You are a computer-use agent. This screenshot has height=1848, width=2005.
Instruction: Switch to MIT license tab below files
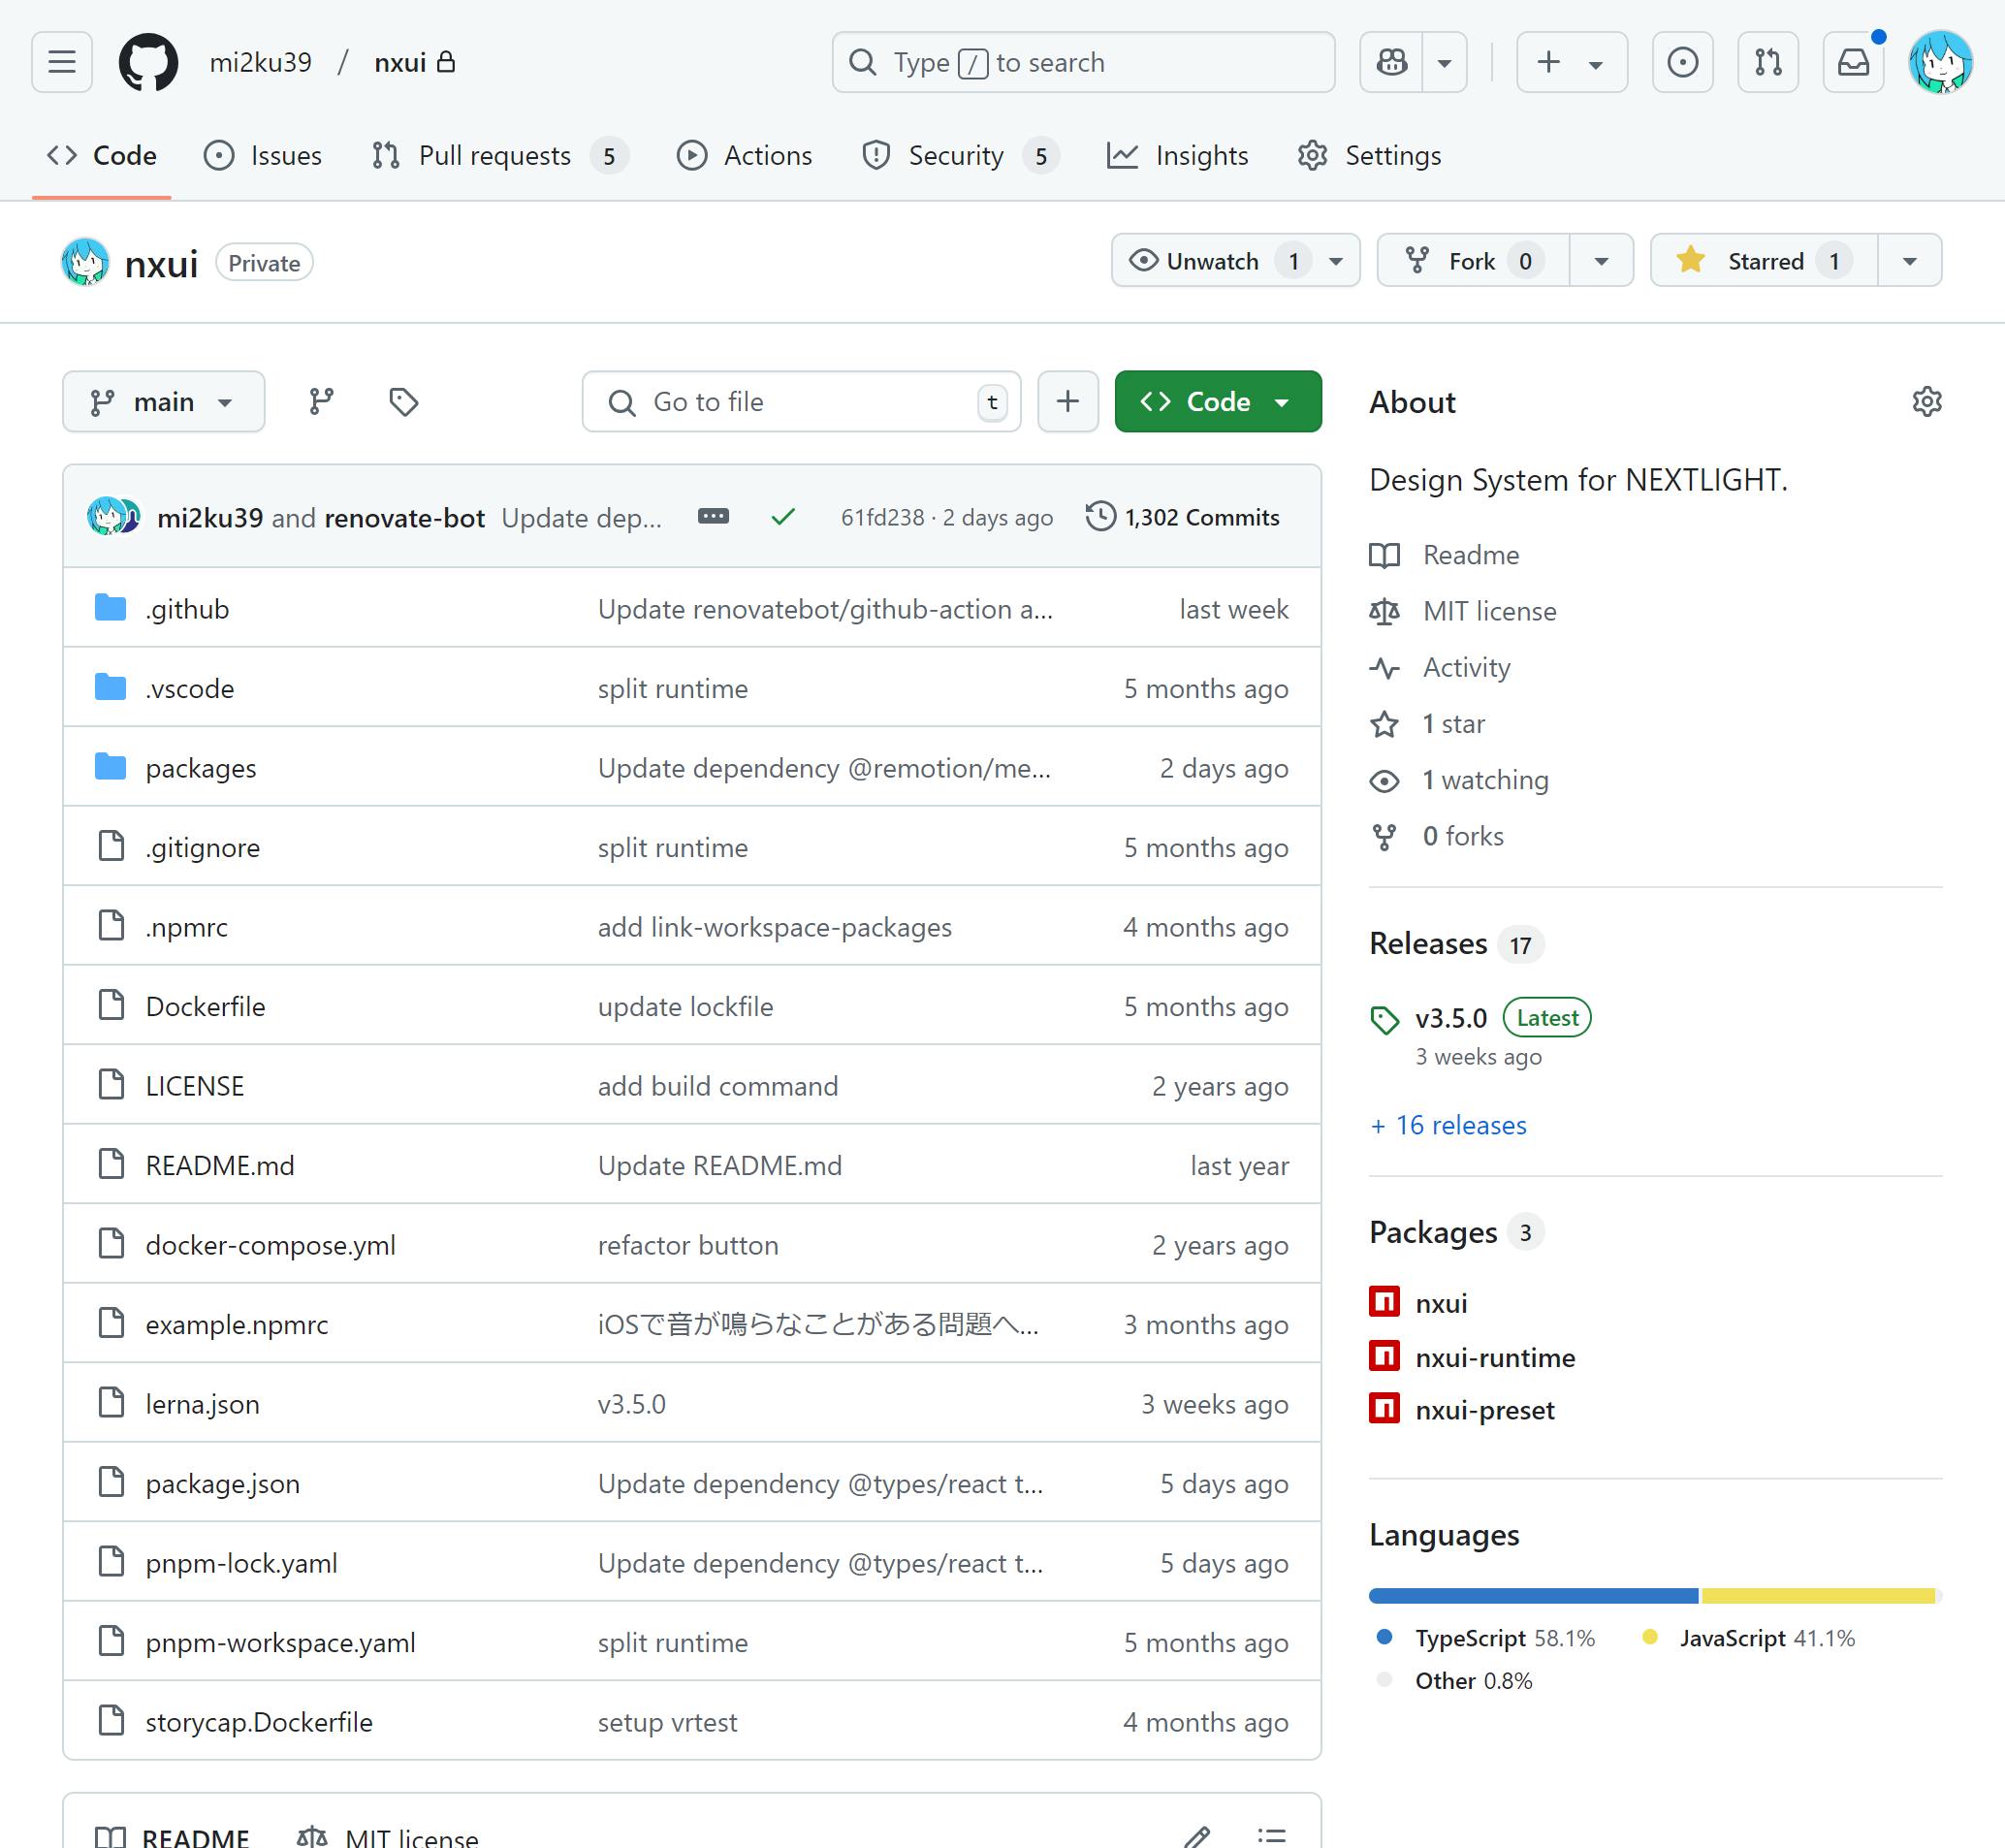388,1836
